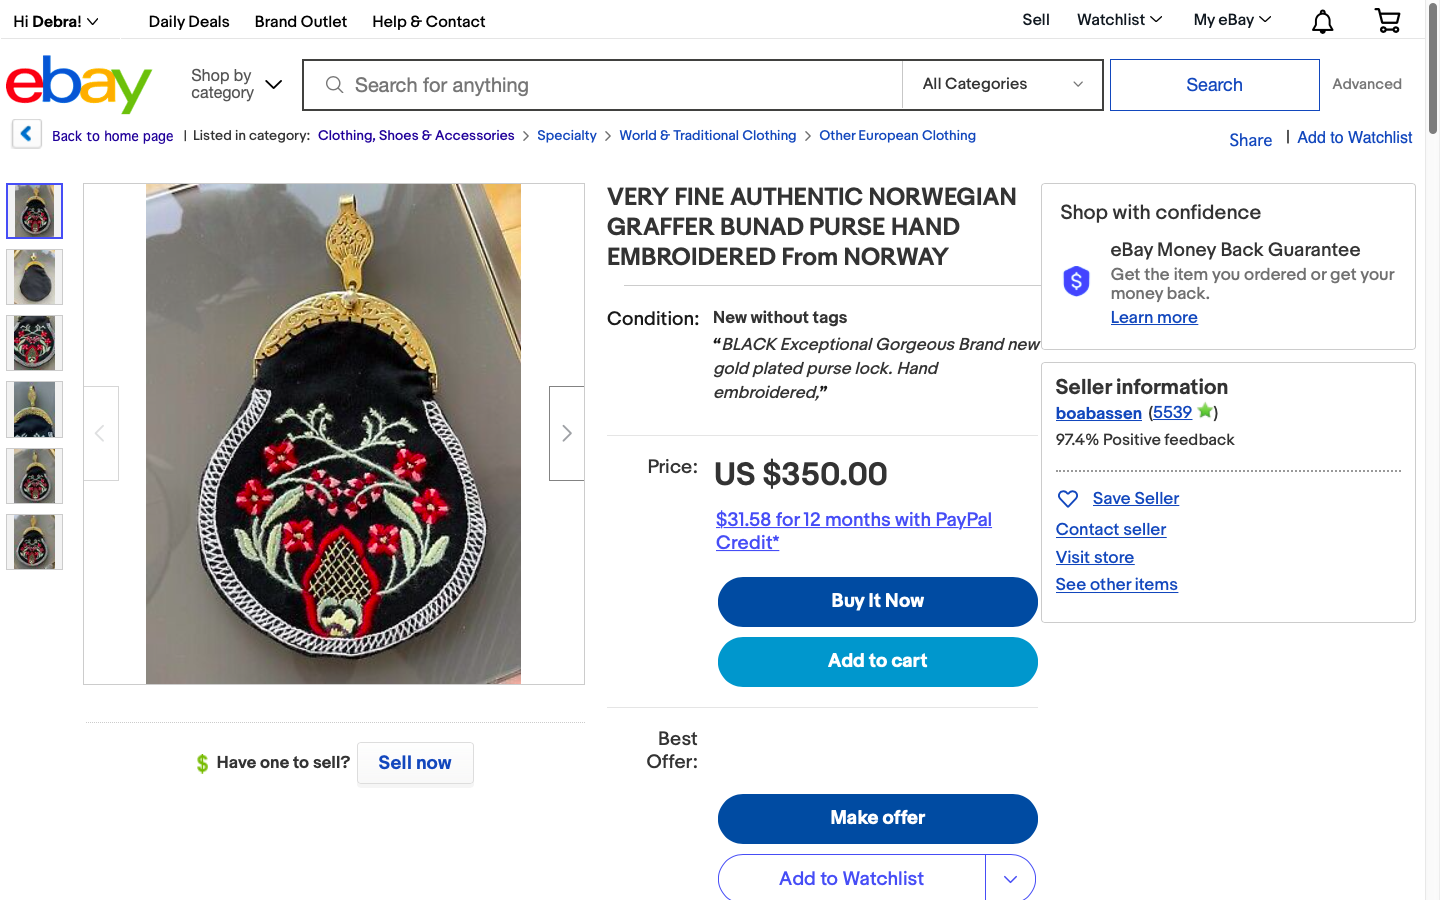This screenshot has height=900, width=1440.
Task: Show previous product image arrow
Action: pos(100,433)
